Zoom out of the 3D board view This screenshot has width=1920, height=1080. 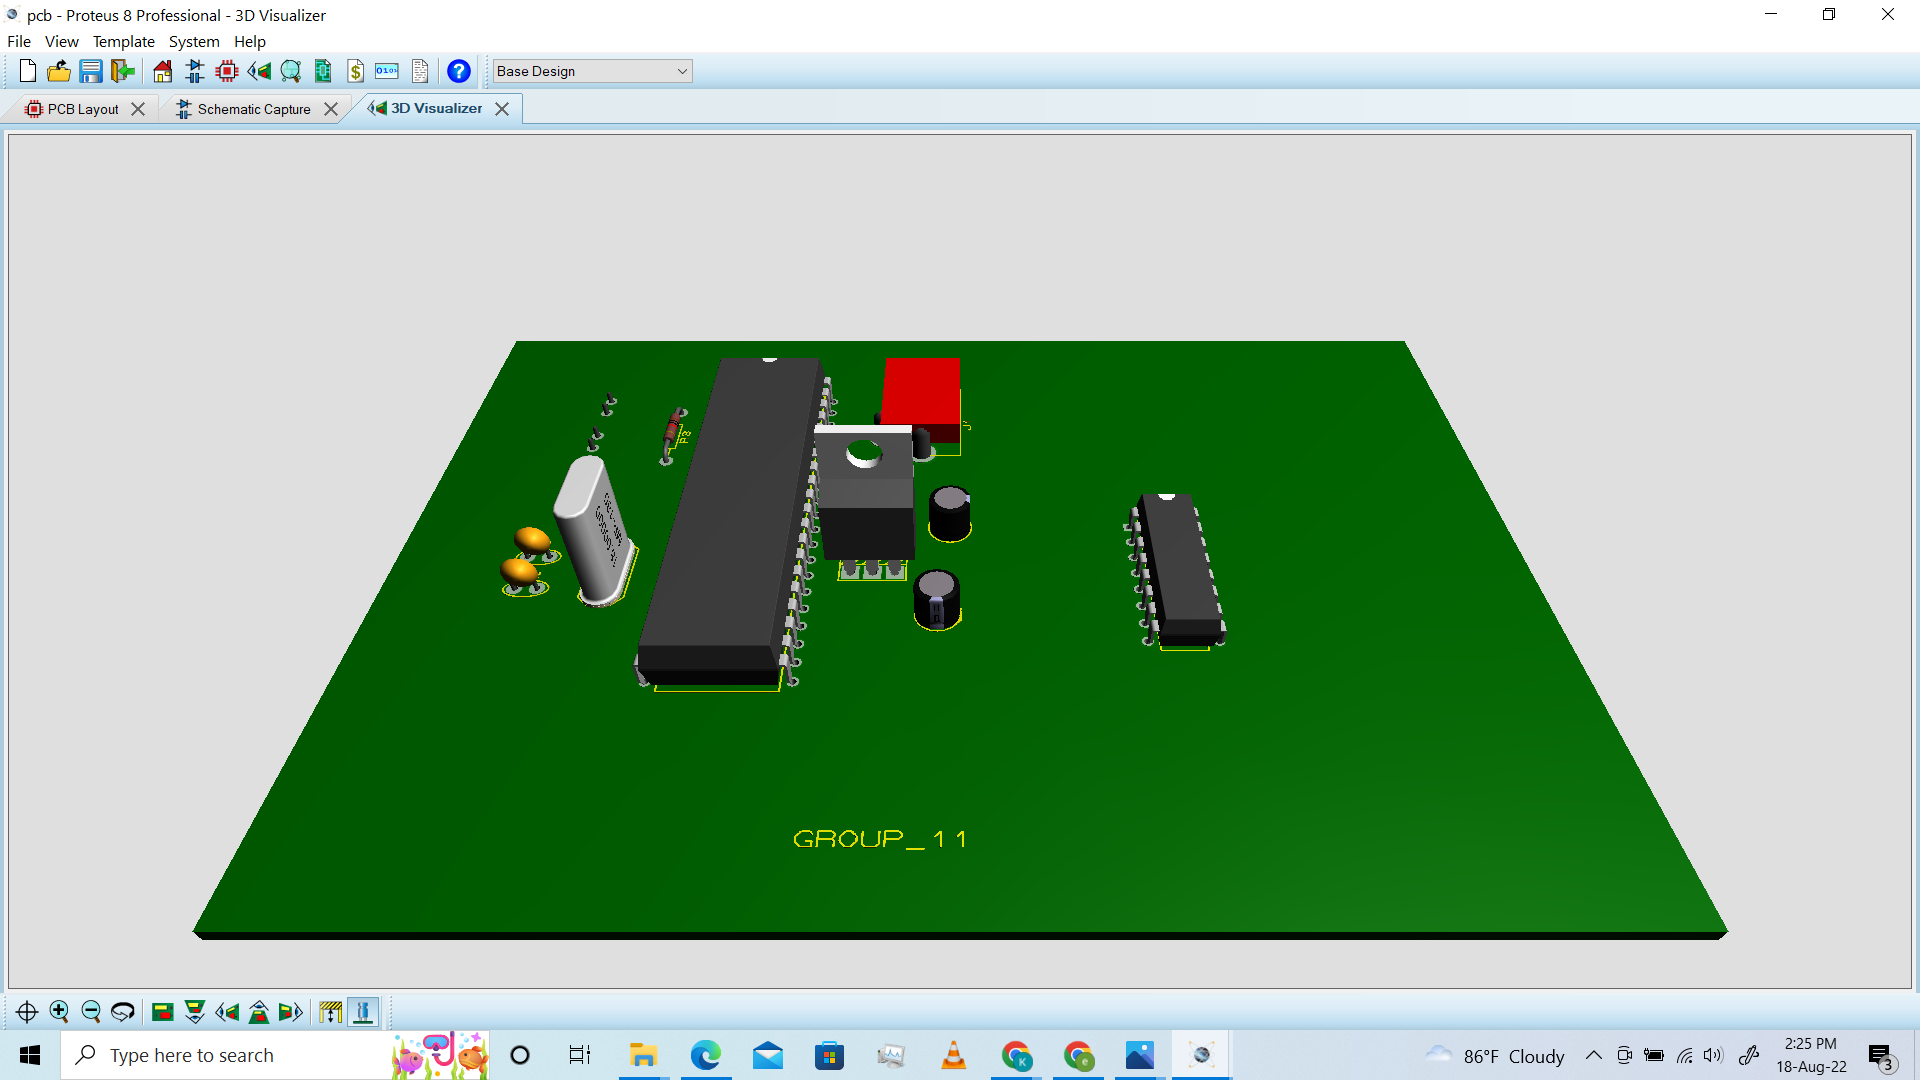(x=91, y=1011)
